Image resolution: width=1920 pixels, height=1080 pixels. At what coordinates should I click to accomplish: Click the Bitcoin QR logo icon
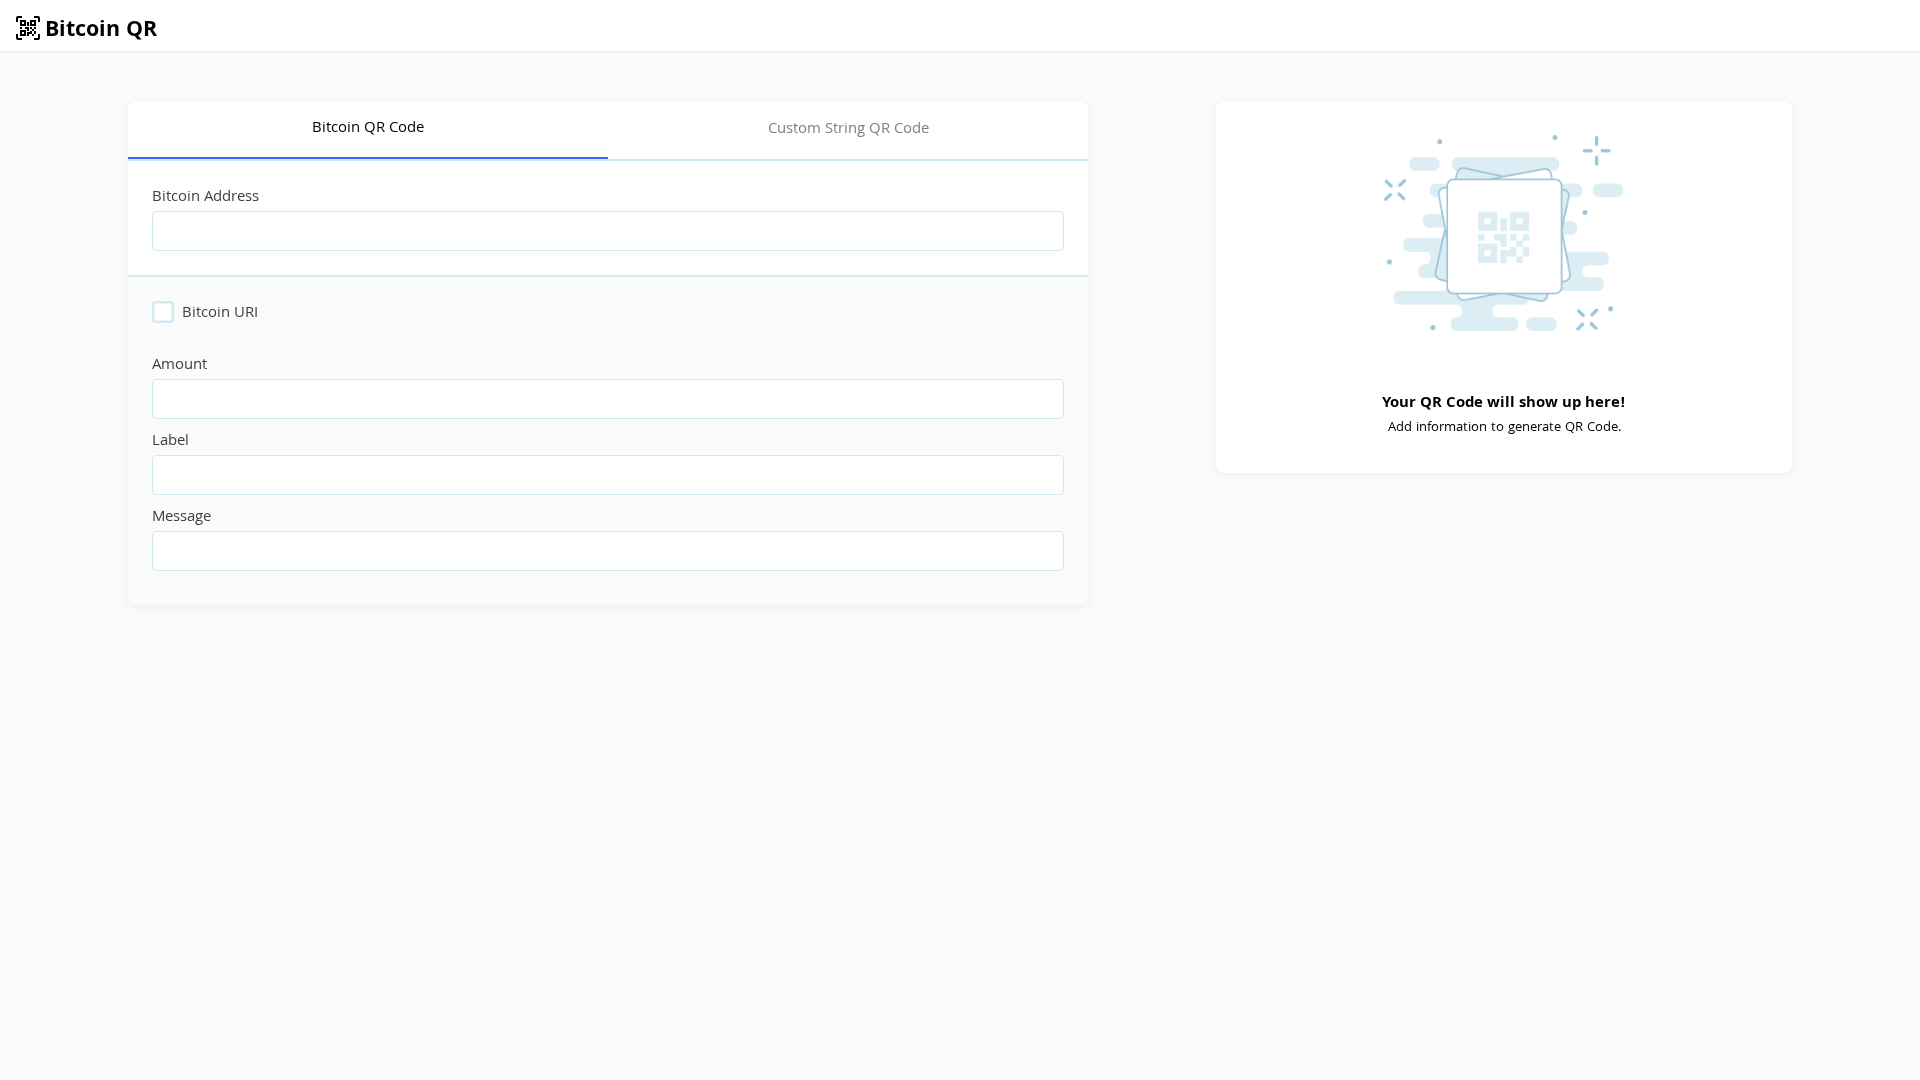[28, 28]
